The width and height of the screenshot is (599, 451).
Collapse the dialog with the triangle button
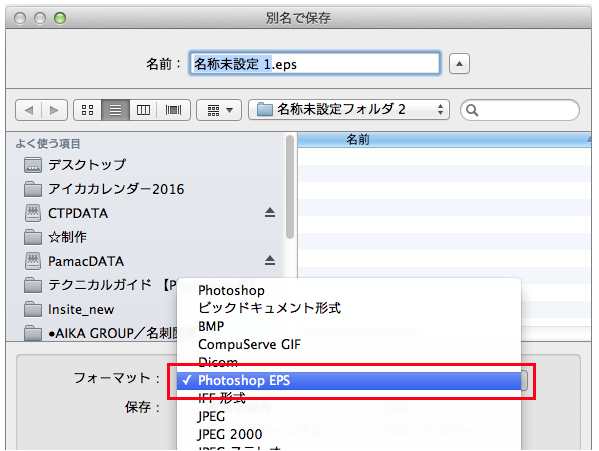coord(459,63)
